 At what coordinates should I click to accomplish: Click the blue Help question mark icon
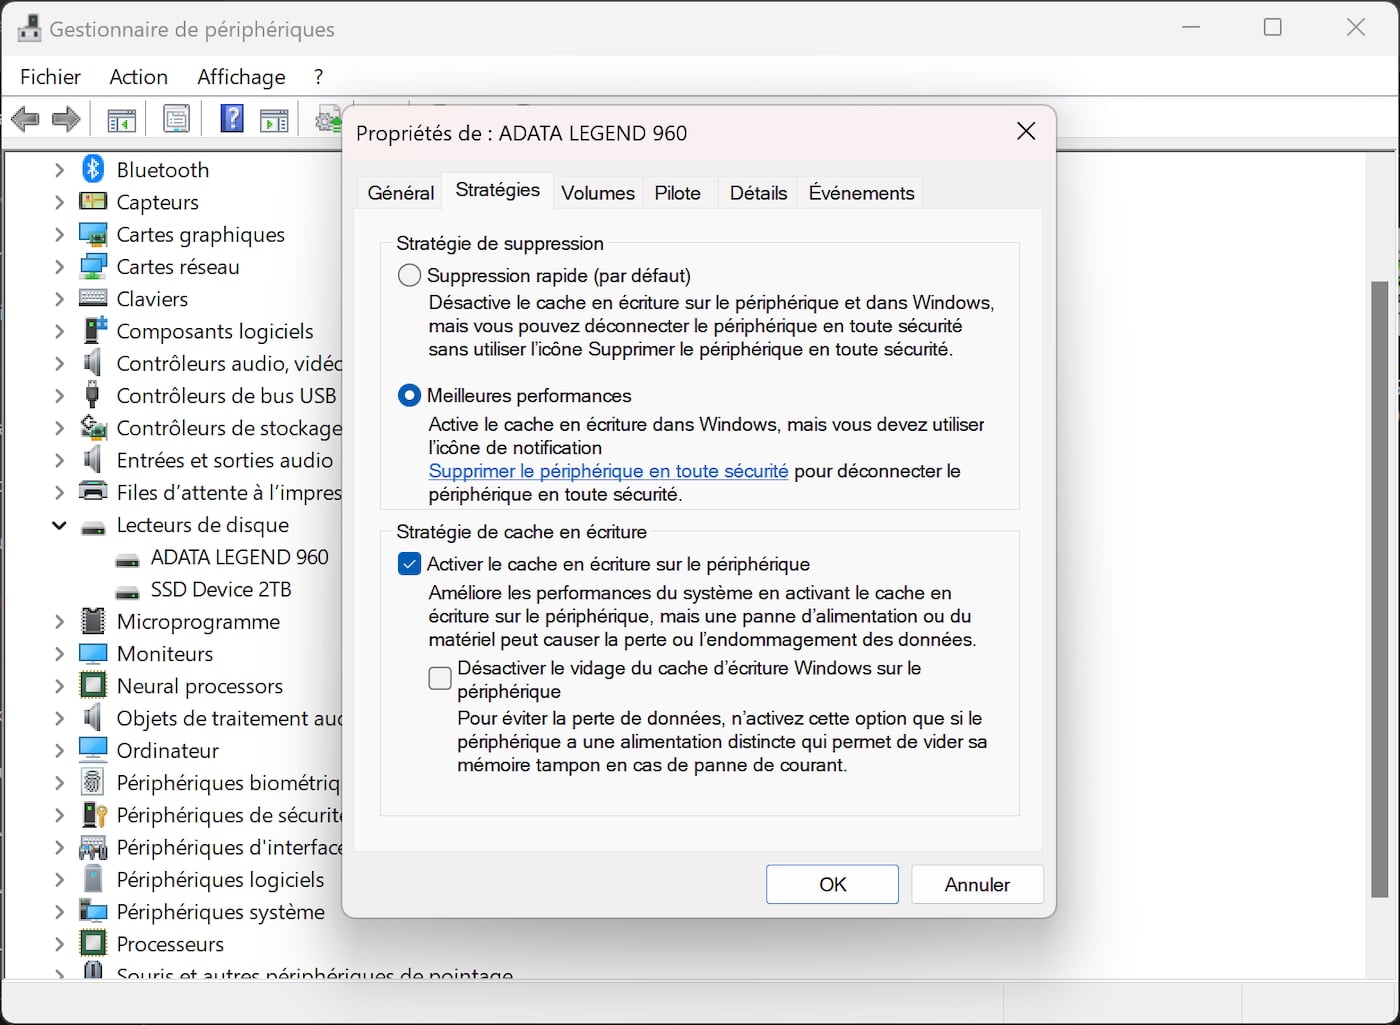[x=232, y=119]
